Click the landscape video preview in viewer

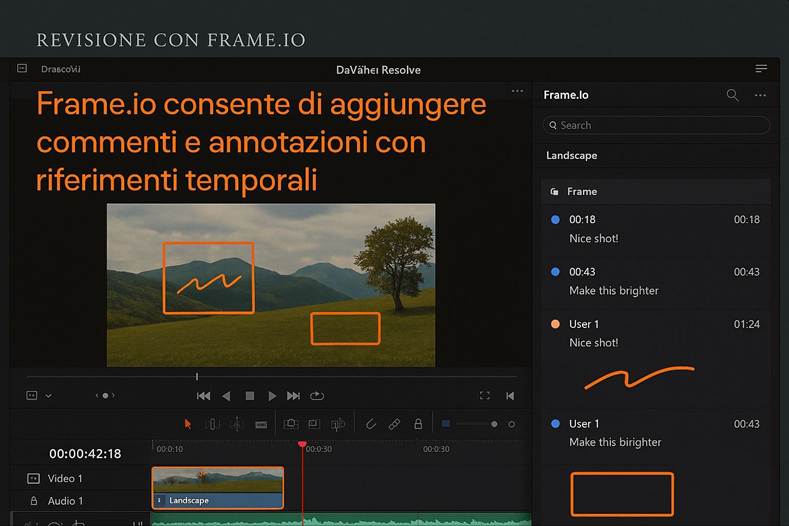pos(271,285)
